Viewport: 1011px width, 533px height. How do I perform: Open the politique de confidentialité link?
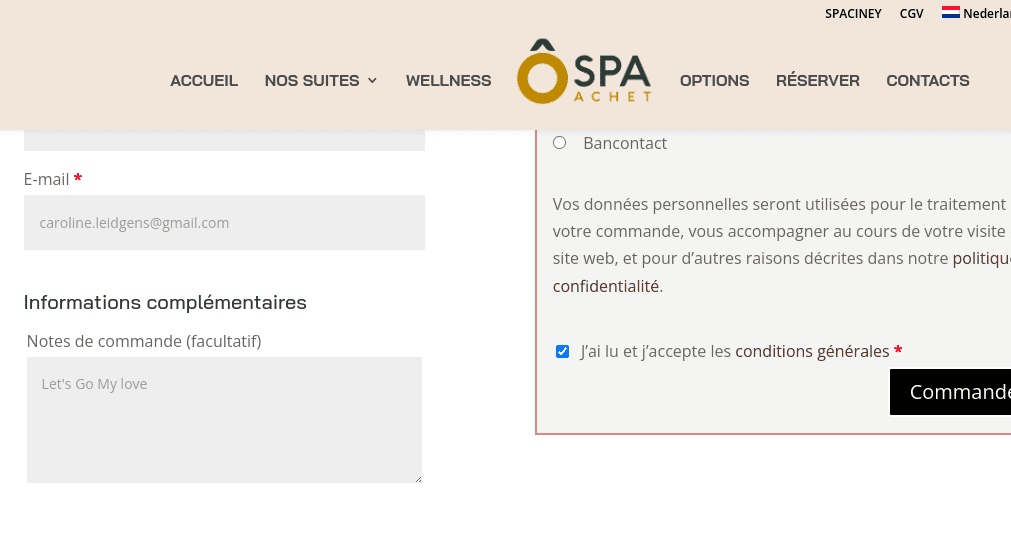781,272
